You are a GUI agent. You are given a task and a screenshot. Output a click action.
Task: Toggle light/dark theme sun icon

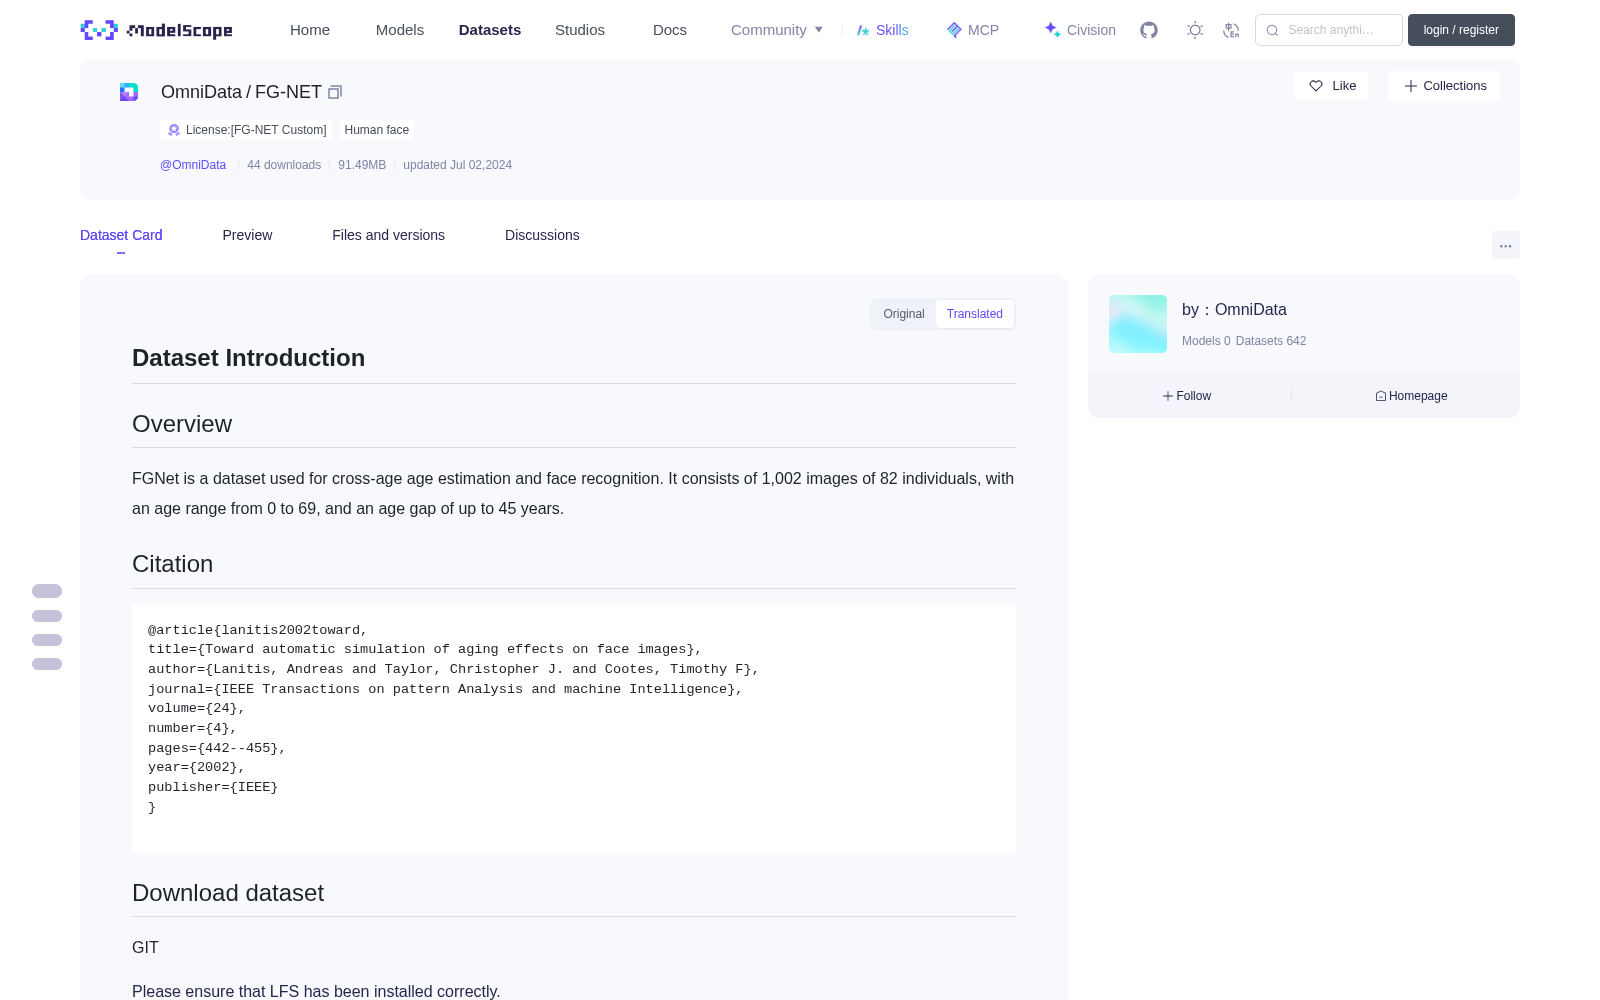pyautogui.click(x=1195, y=30)
